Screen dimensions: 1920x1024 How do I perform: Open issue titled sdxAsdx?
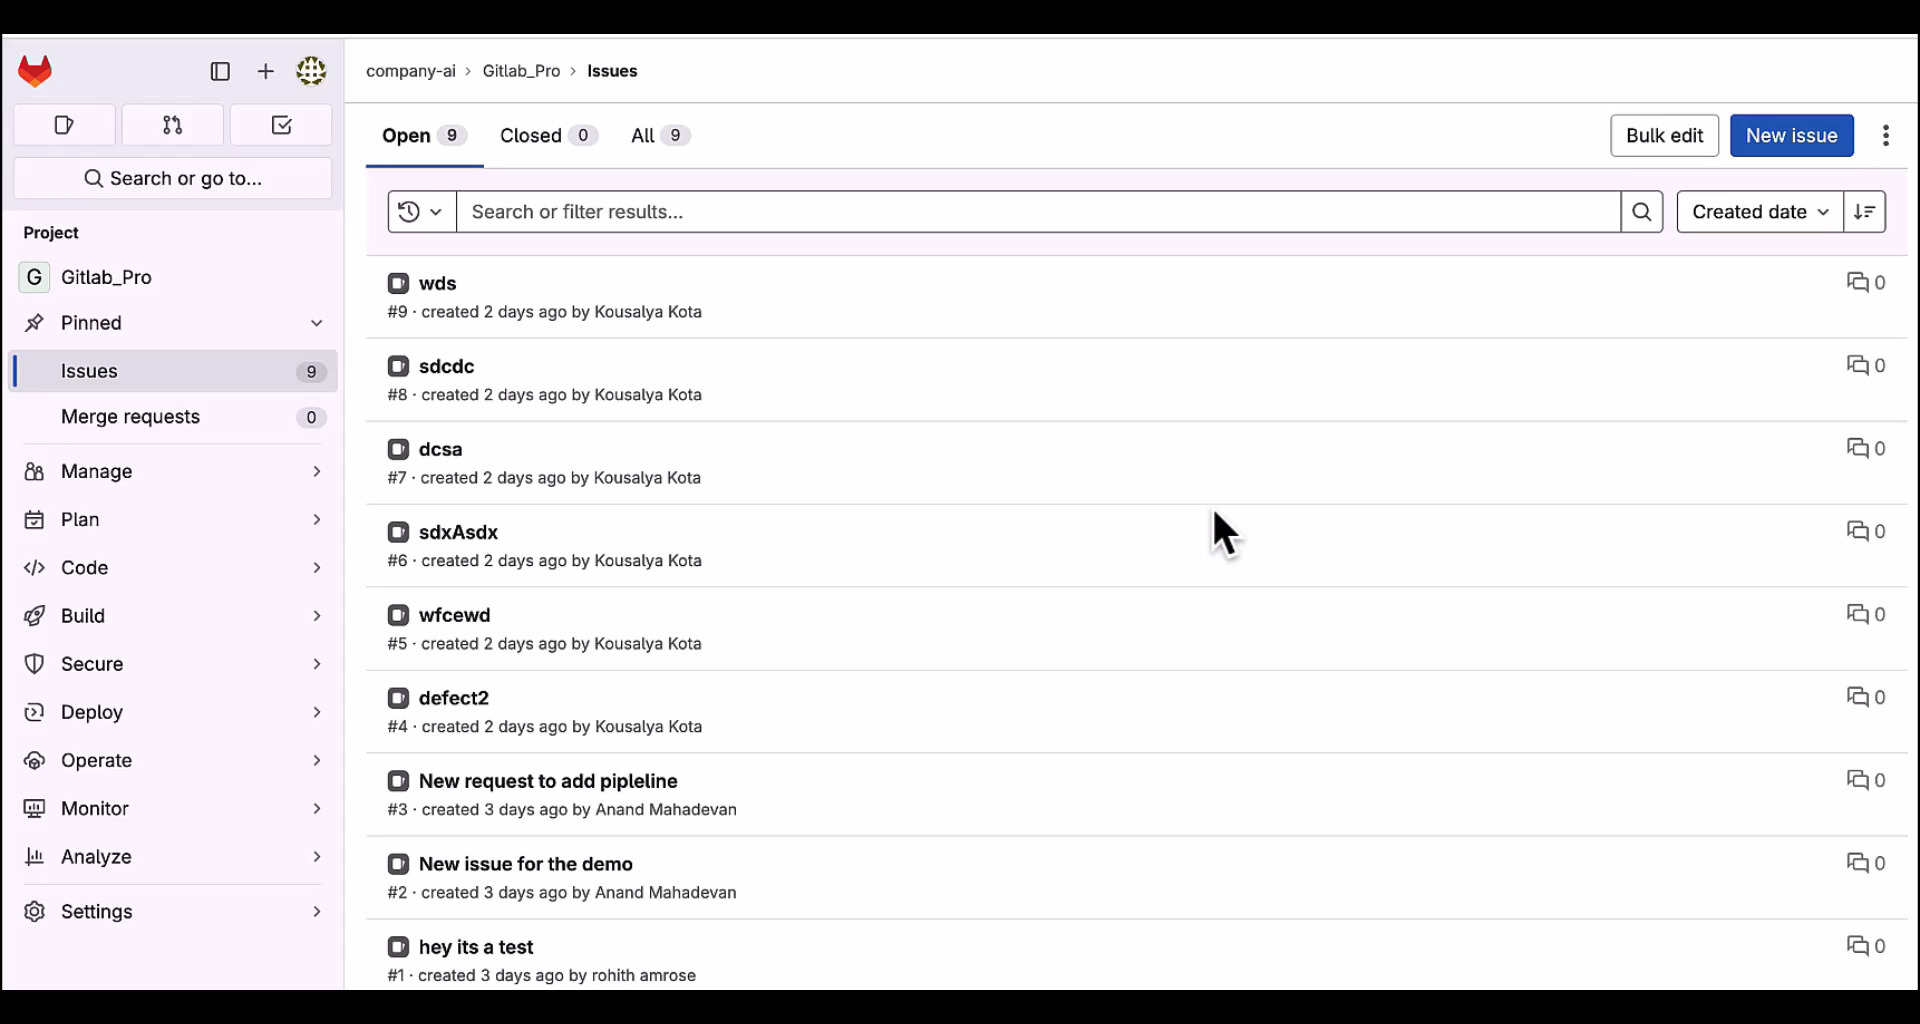coord(458,532)
